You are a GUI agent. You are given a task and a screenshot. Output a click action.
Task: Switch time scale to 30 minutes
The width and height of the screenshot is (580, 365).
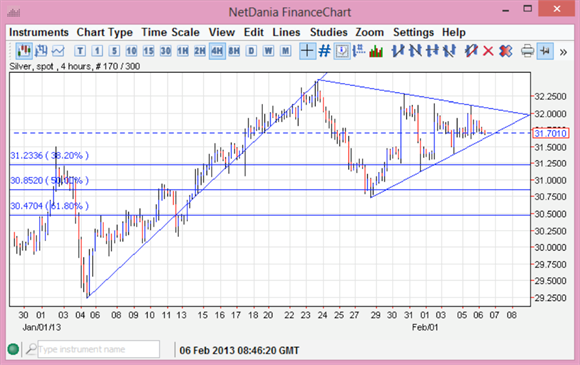[x=165, y=51]
